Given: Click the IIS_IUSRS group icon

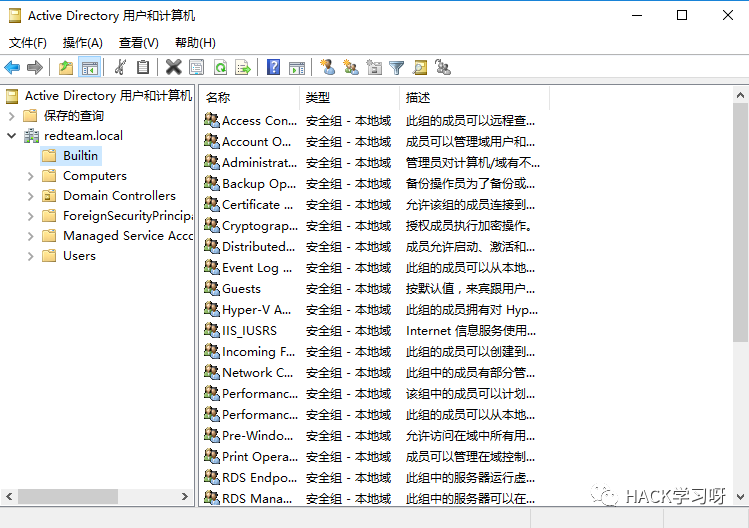Looking at the screenshot, I should (212, 330).
